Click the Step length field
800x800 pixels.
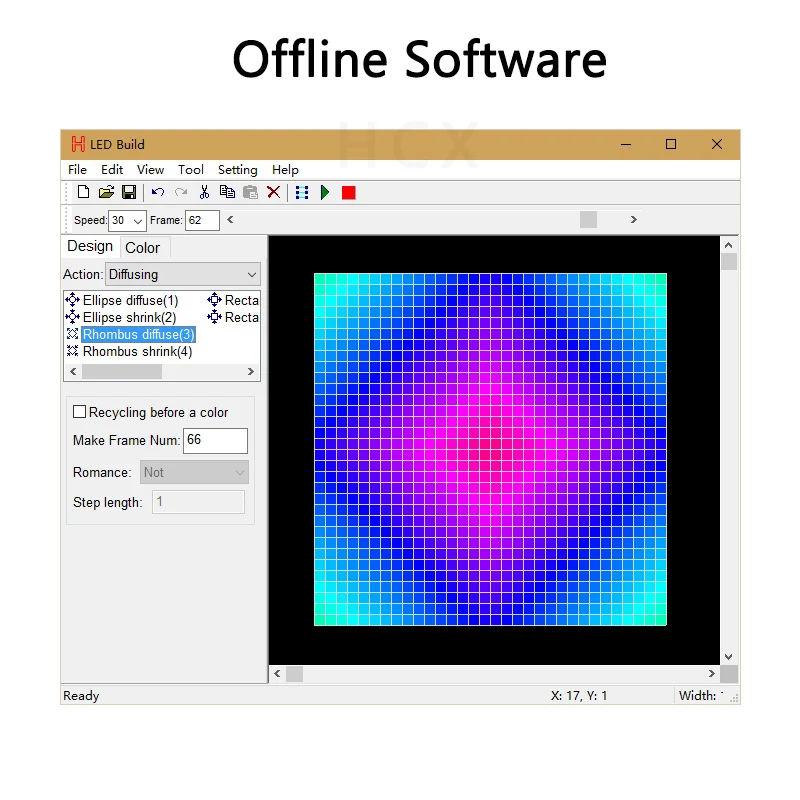point(198,502)
